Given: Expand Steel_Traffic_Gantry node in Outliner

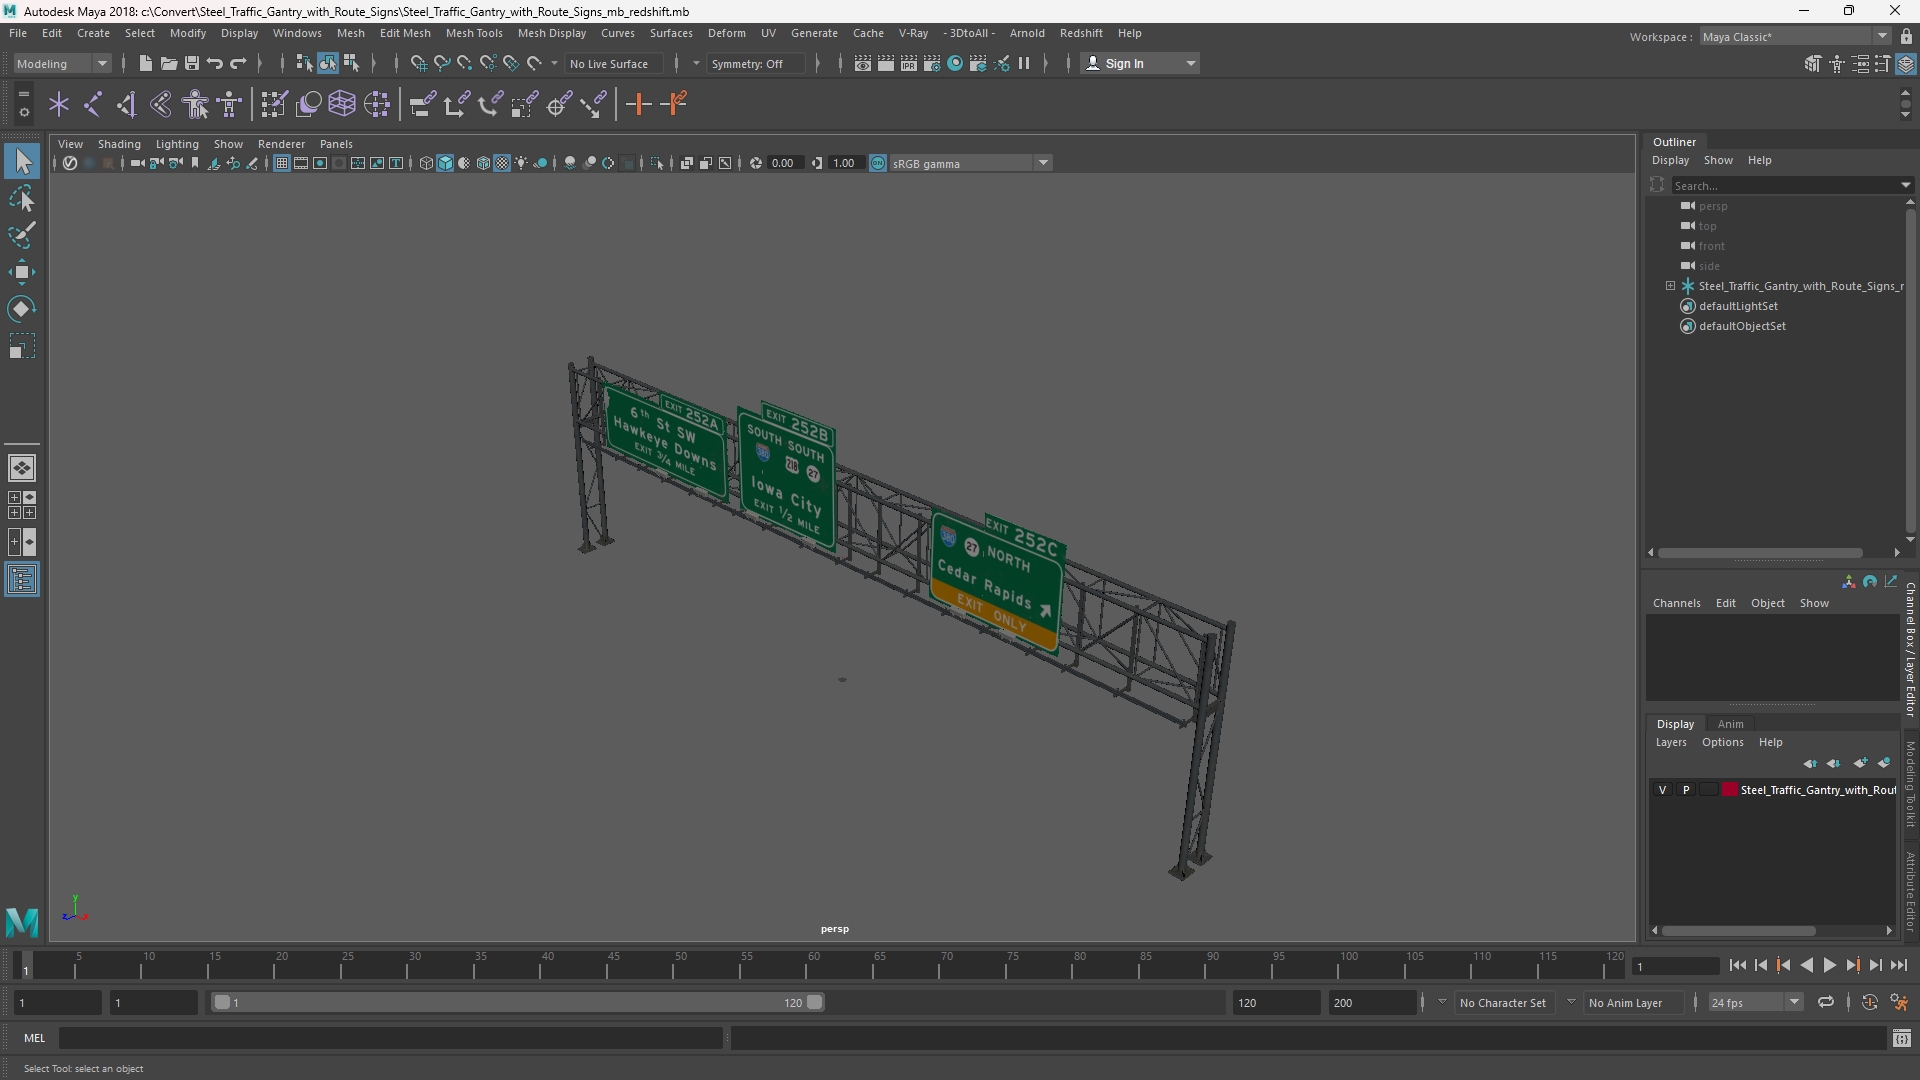Looking at the screenshot, I should click(1670, 286).
